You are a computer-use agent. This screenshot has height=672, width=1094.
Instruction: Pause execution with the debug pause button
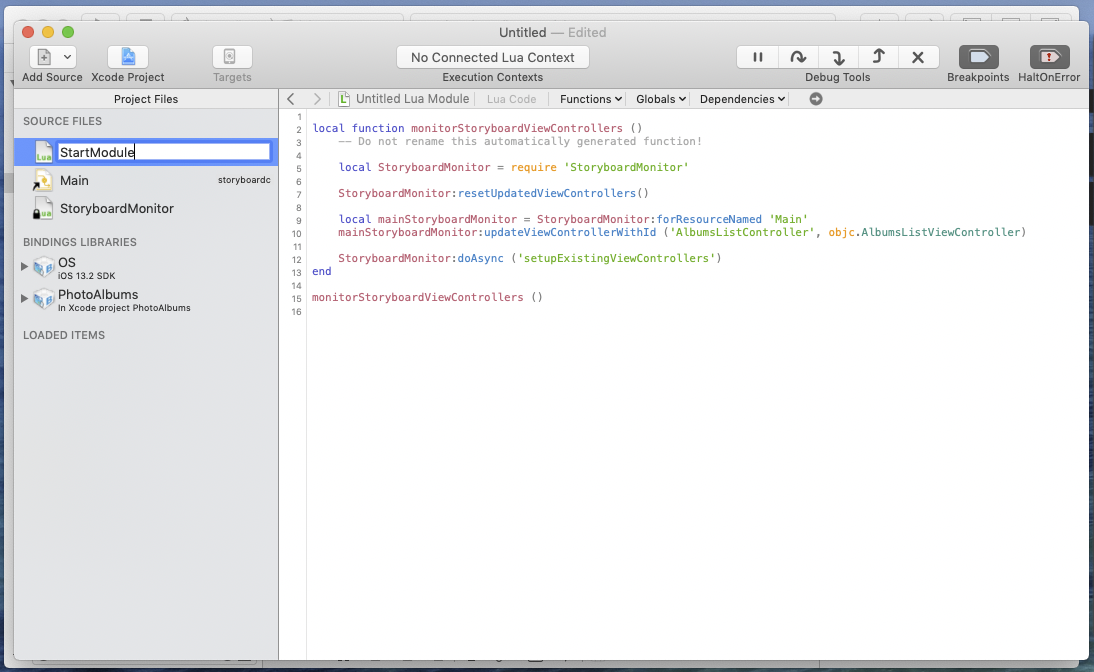click(x=758, y=57)
